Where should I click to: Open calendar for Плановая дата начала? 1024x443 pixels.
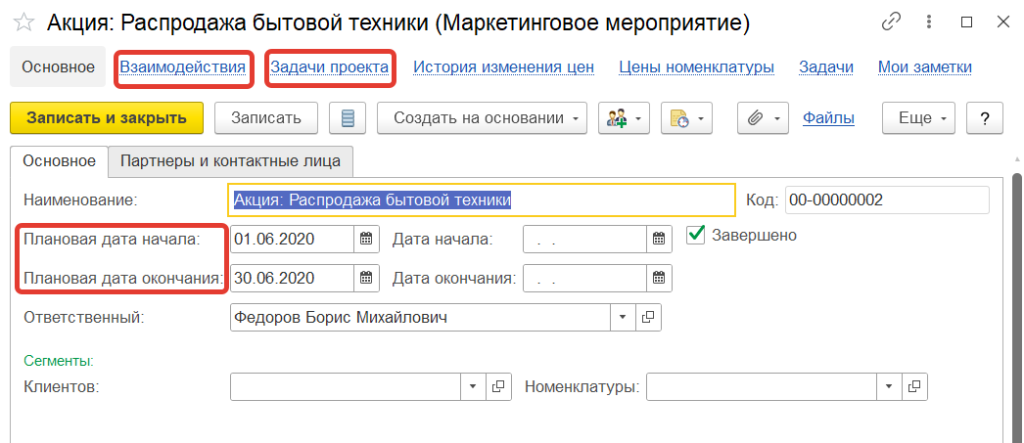[x=367, y=239]
